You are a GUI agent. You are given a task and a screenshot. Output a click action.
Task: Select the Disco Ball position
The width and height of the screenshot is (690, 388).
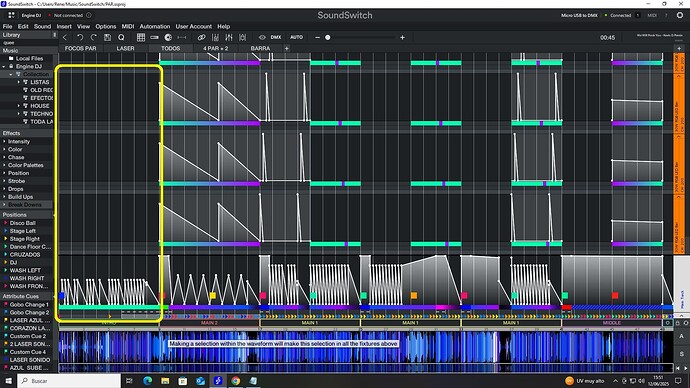22,223
